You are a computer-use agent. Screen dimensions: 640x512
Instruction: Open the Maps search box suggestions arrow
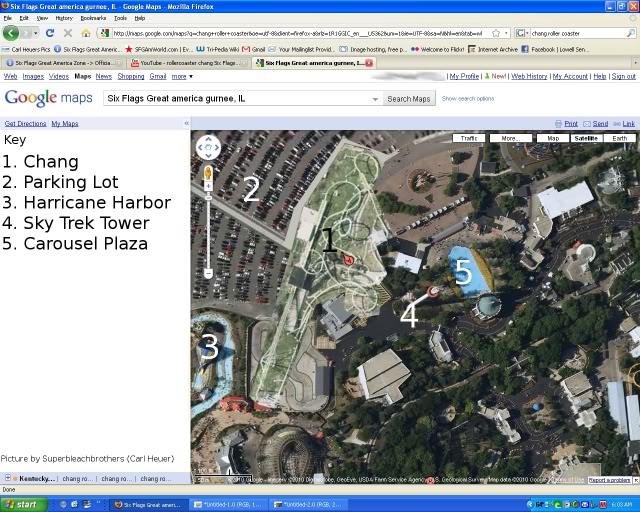[x=375, y=99]
